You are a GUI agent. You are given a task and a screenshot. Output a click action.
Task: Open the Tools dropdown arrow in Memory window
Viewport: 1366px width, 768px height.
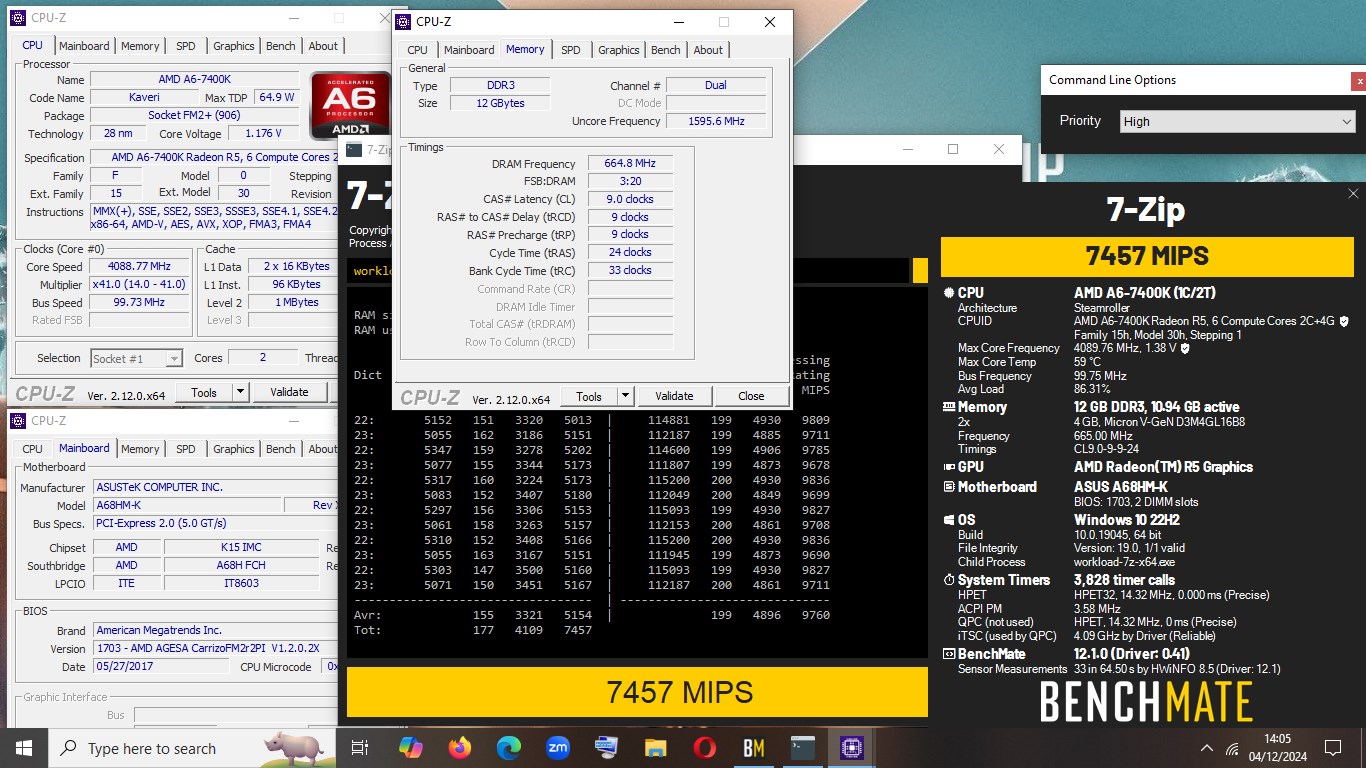[626, 396]
